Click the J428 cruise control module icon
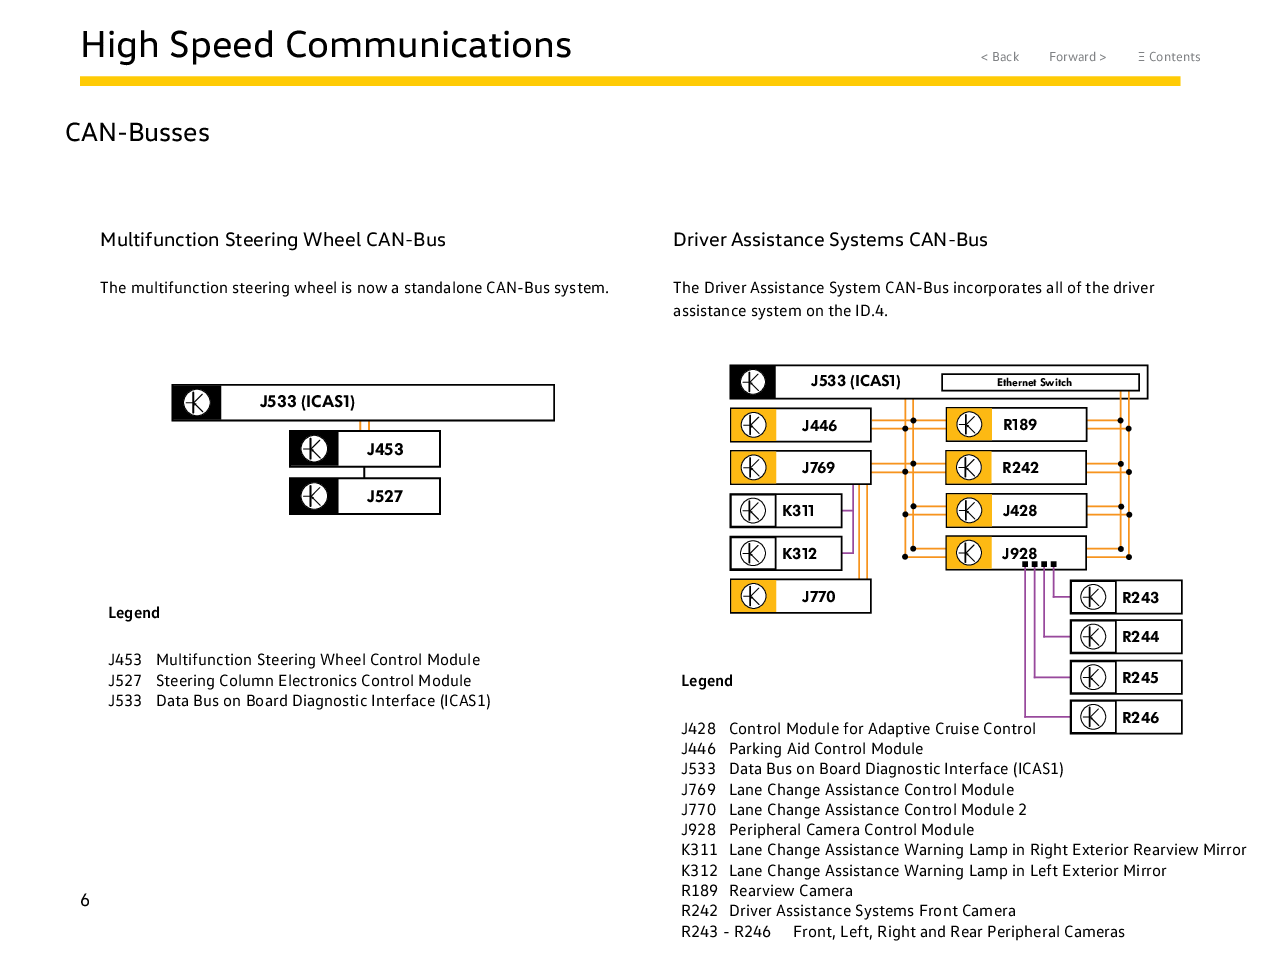 [x=968, y=511]
